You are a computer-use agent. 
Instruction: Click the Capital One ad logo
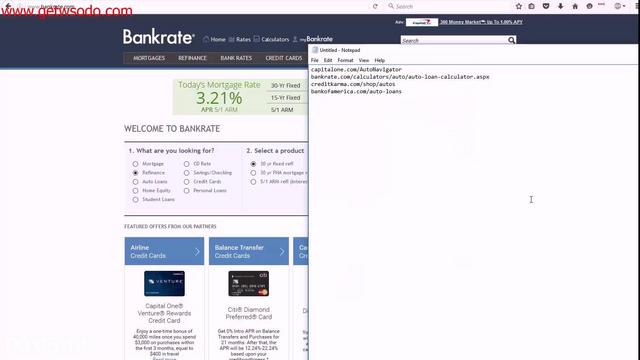click(422, 22)
